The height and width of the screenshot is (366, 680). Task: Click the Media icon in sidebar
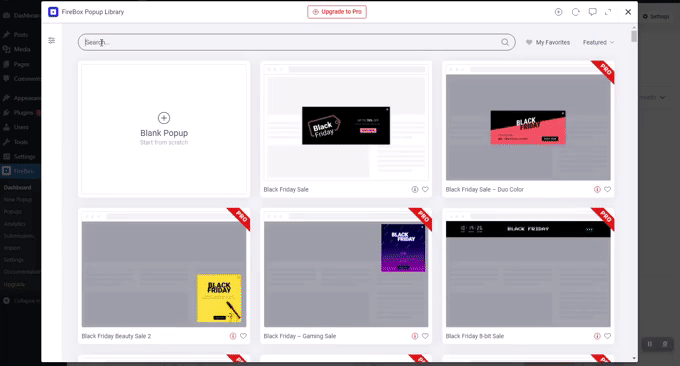[6, 49]
